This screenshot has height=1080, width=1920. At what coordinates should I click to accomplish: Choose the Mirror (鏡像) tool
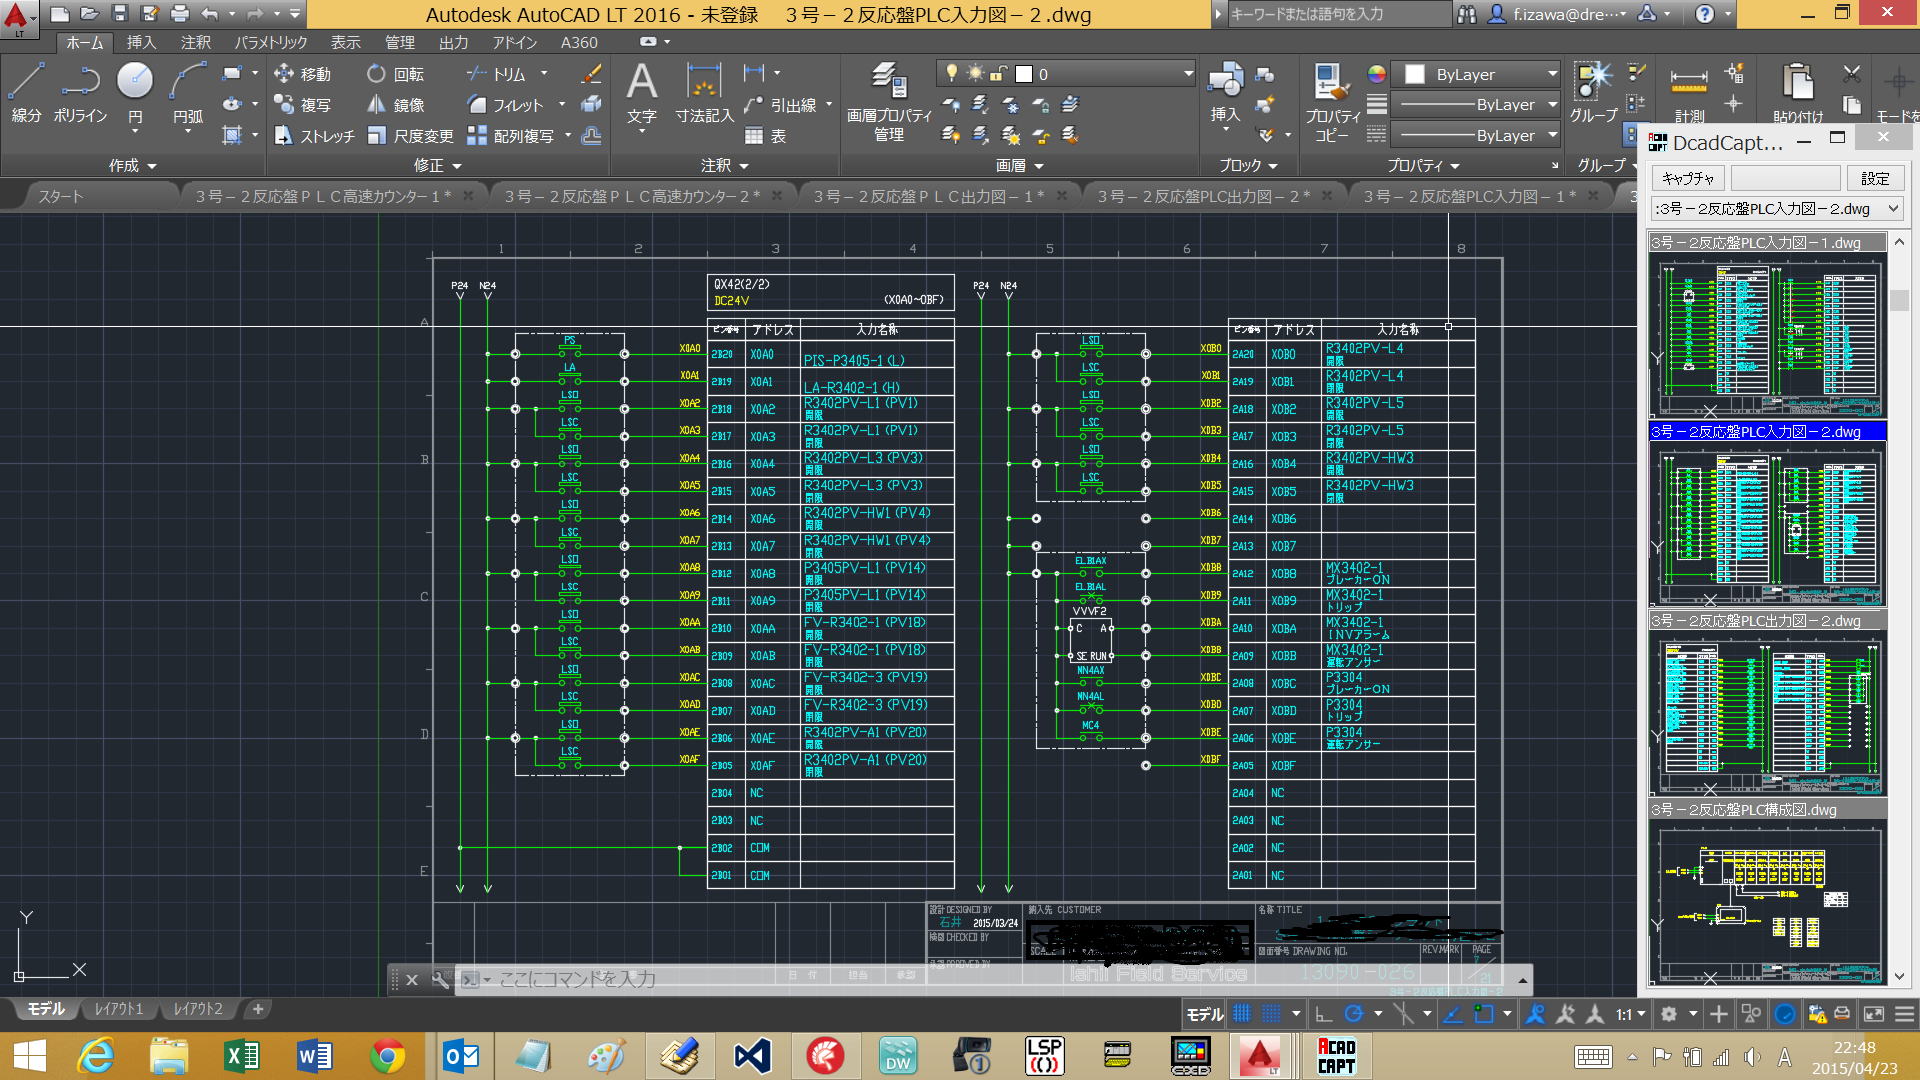[x=395, y=105]
